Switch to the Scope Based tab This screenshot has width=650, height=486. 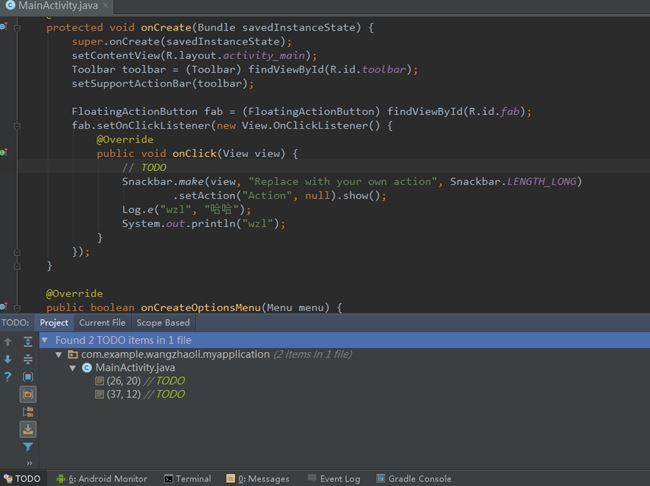[163, 323]
